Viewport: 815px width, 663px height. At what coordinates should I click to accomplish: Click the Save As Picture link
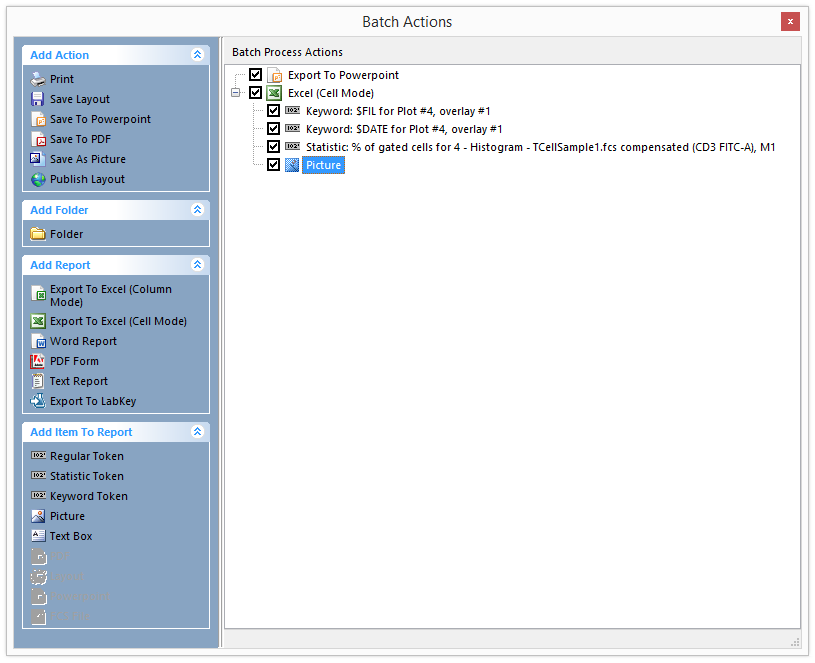(87, 159)
